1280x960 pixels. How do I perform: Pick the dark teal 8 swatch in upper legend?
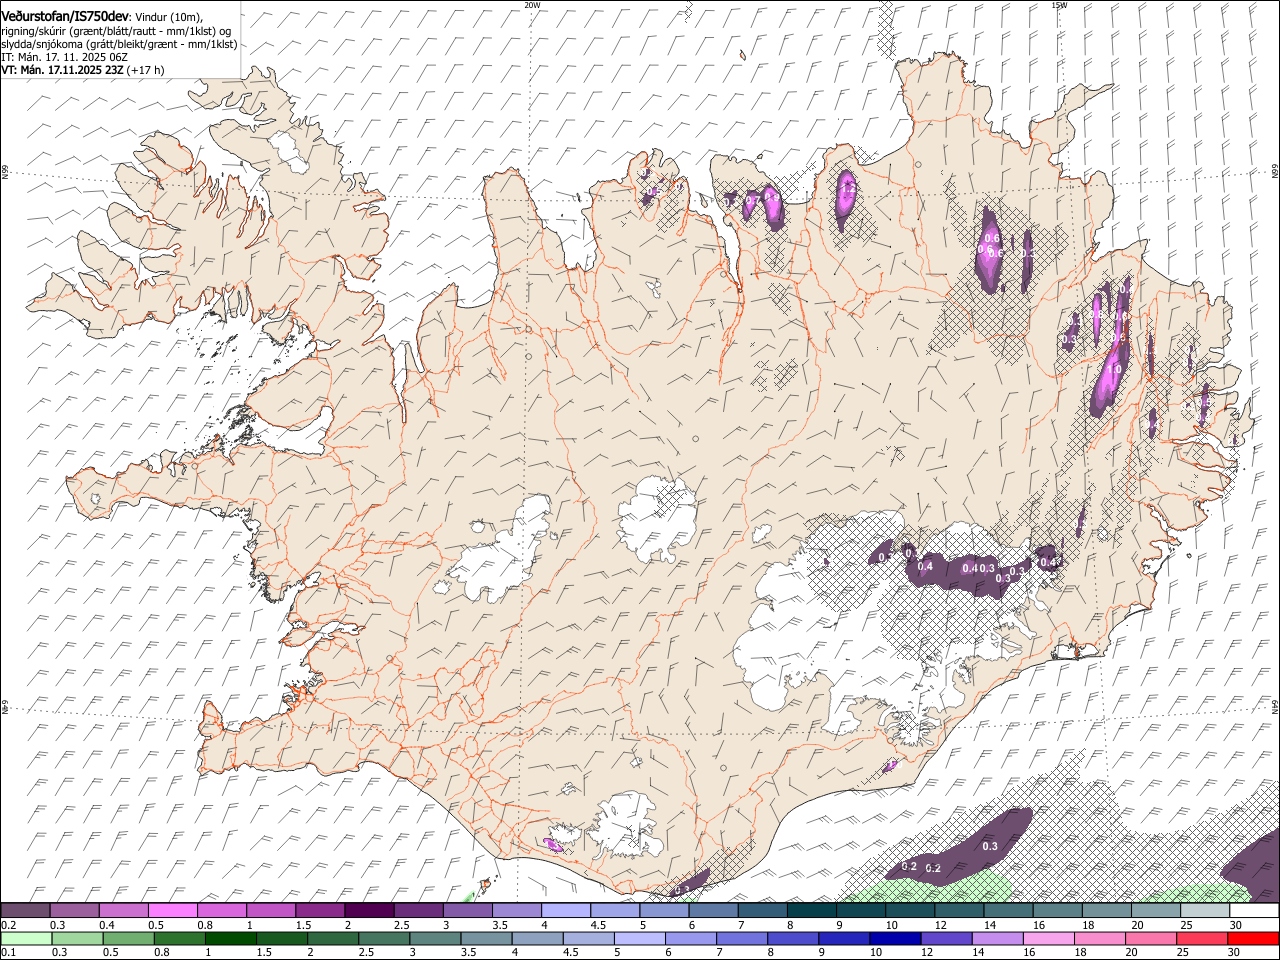(x=812, y=911)
